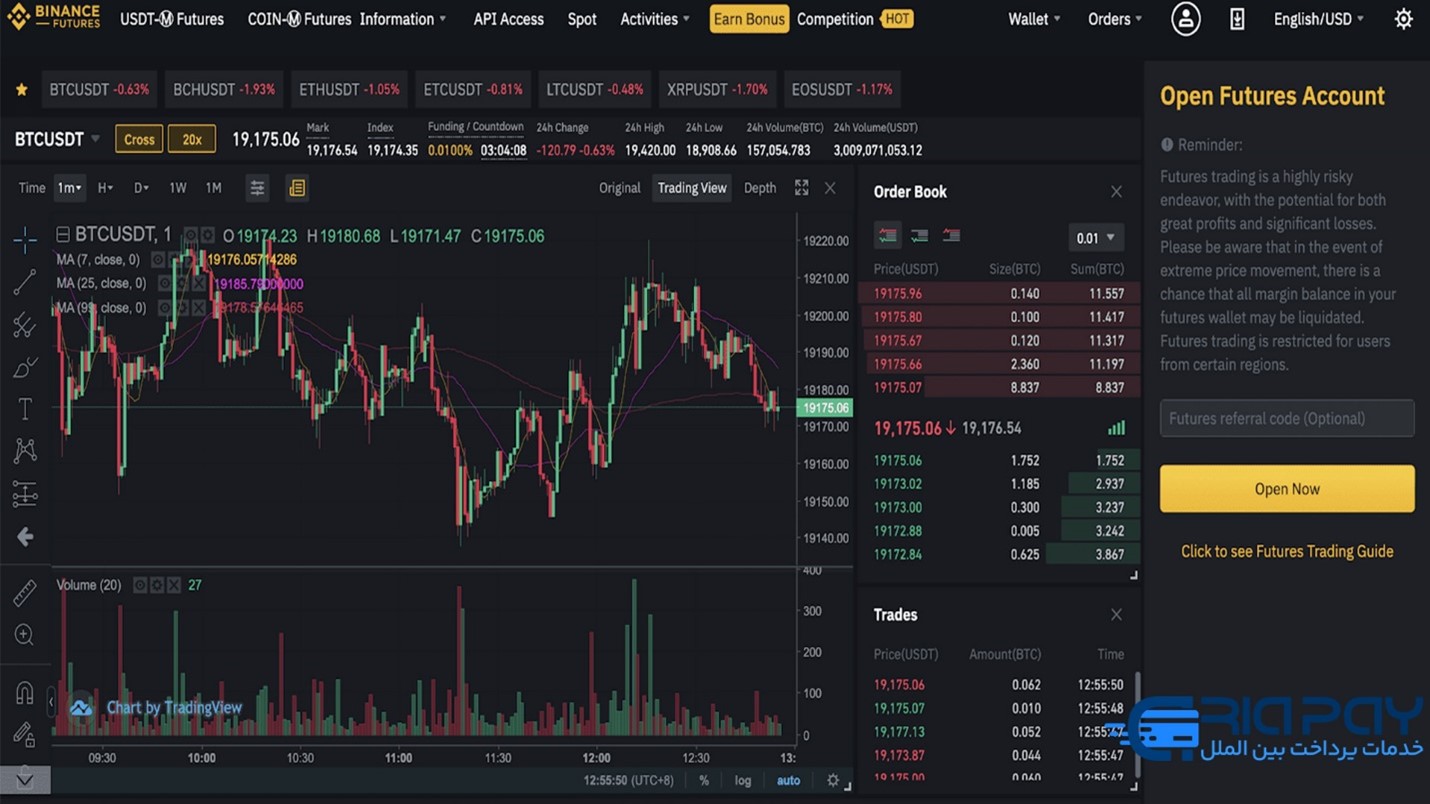Click the highlighted chart layout list icon

297,188
